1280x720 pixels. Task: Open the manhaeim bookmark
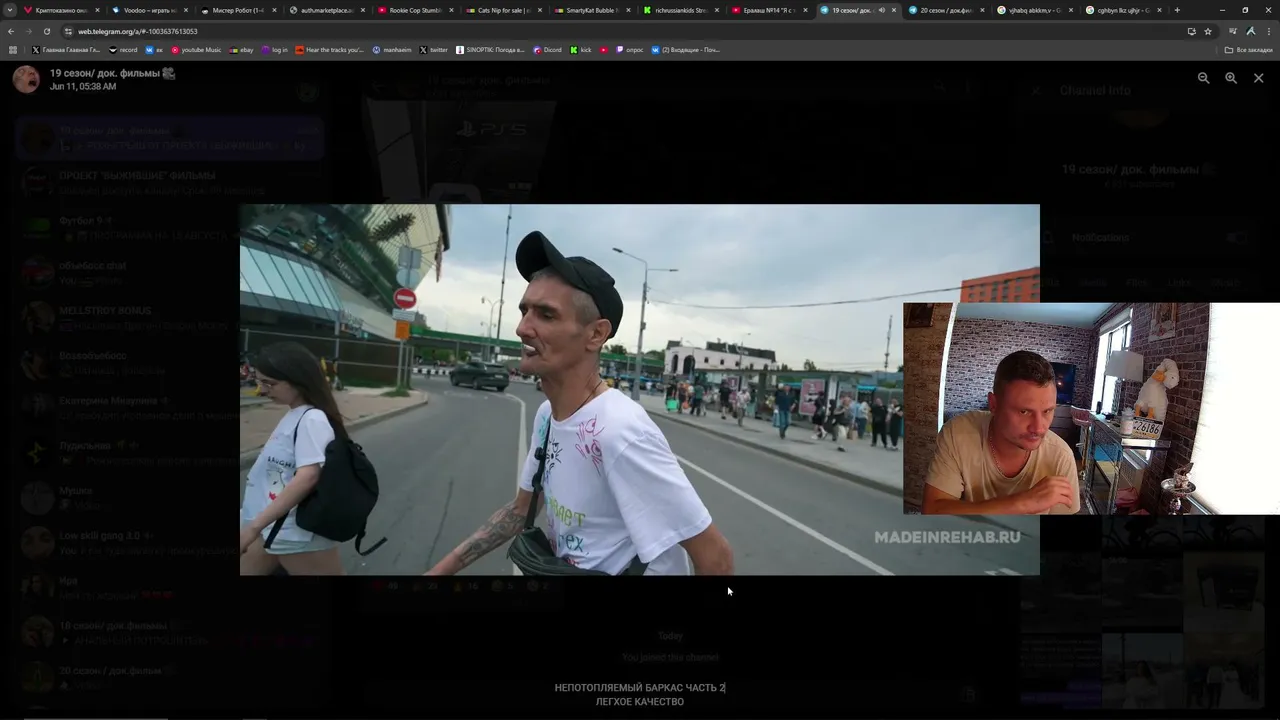[392, 50]
